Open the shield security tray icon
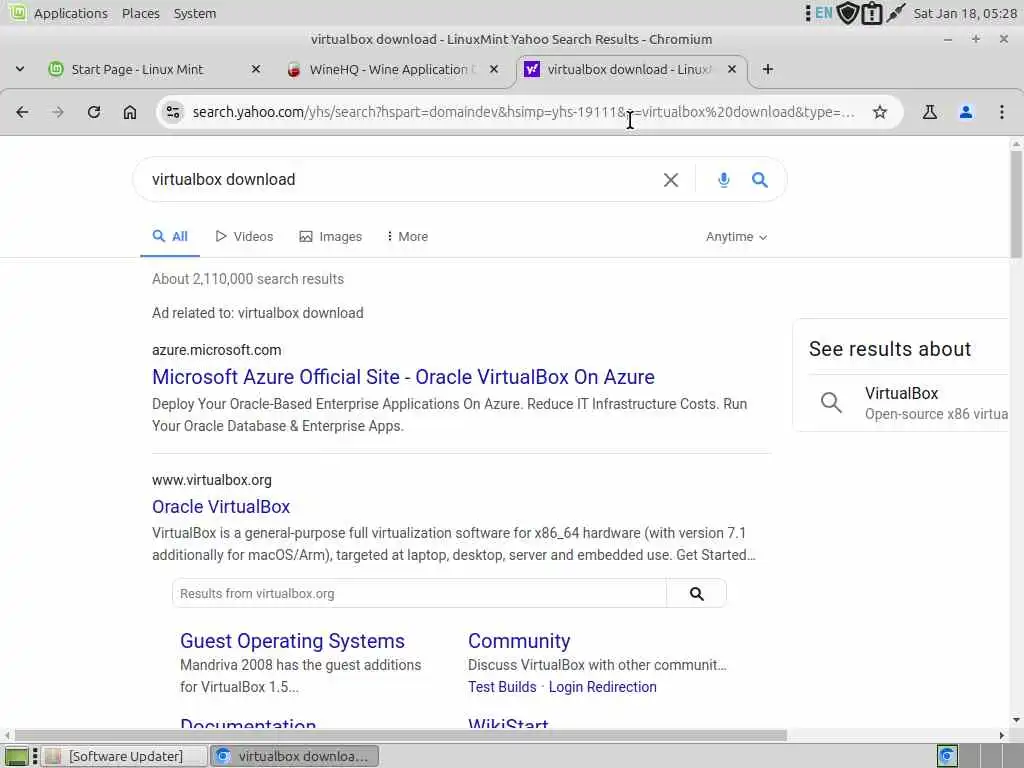Screen dimensions: 1024x768 [x=848, y=13]
